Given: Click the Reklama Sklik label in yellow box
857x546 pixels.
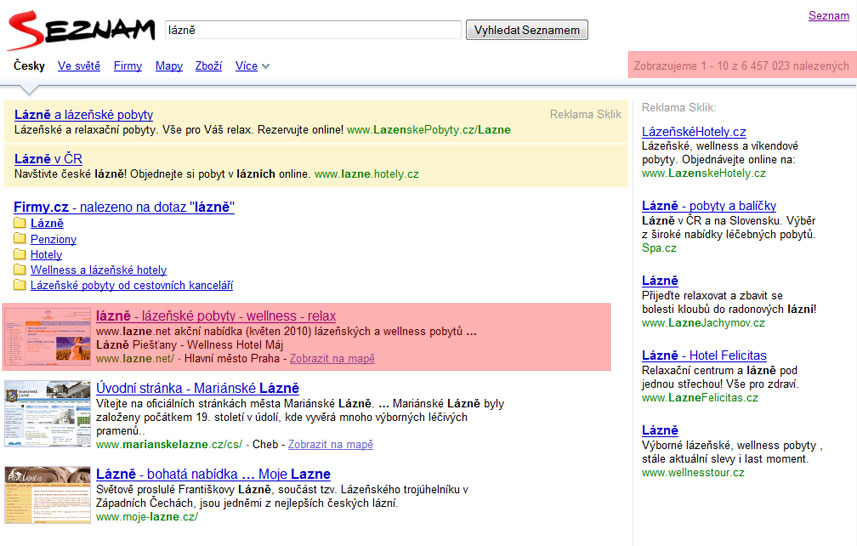Looking at the screenshot, I should (x=585, y=114).
